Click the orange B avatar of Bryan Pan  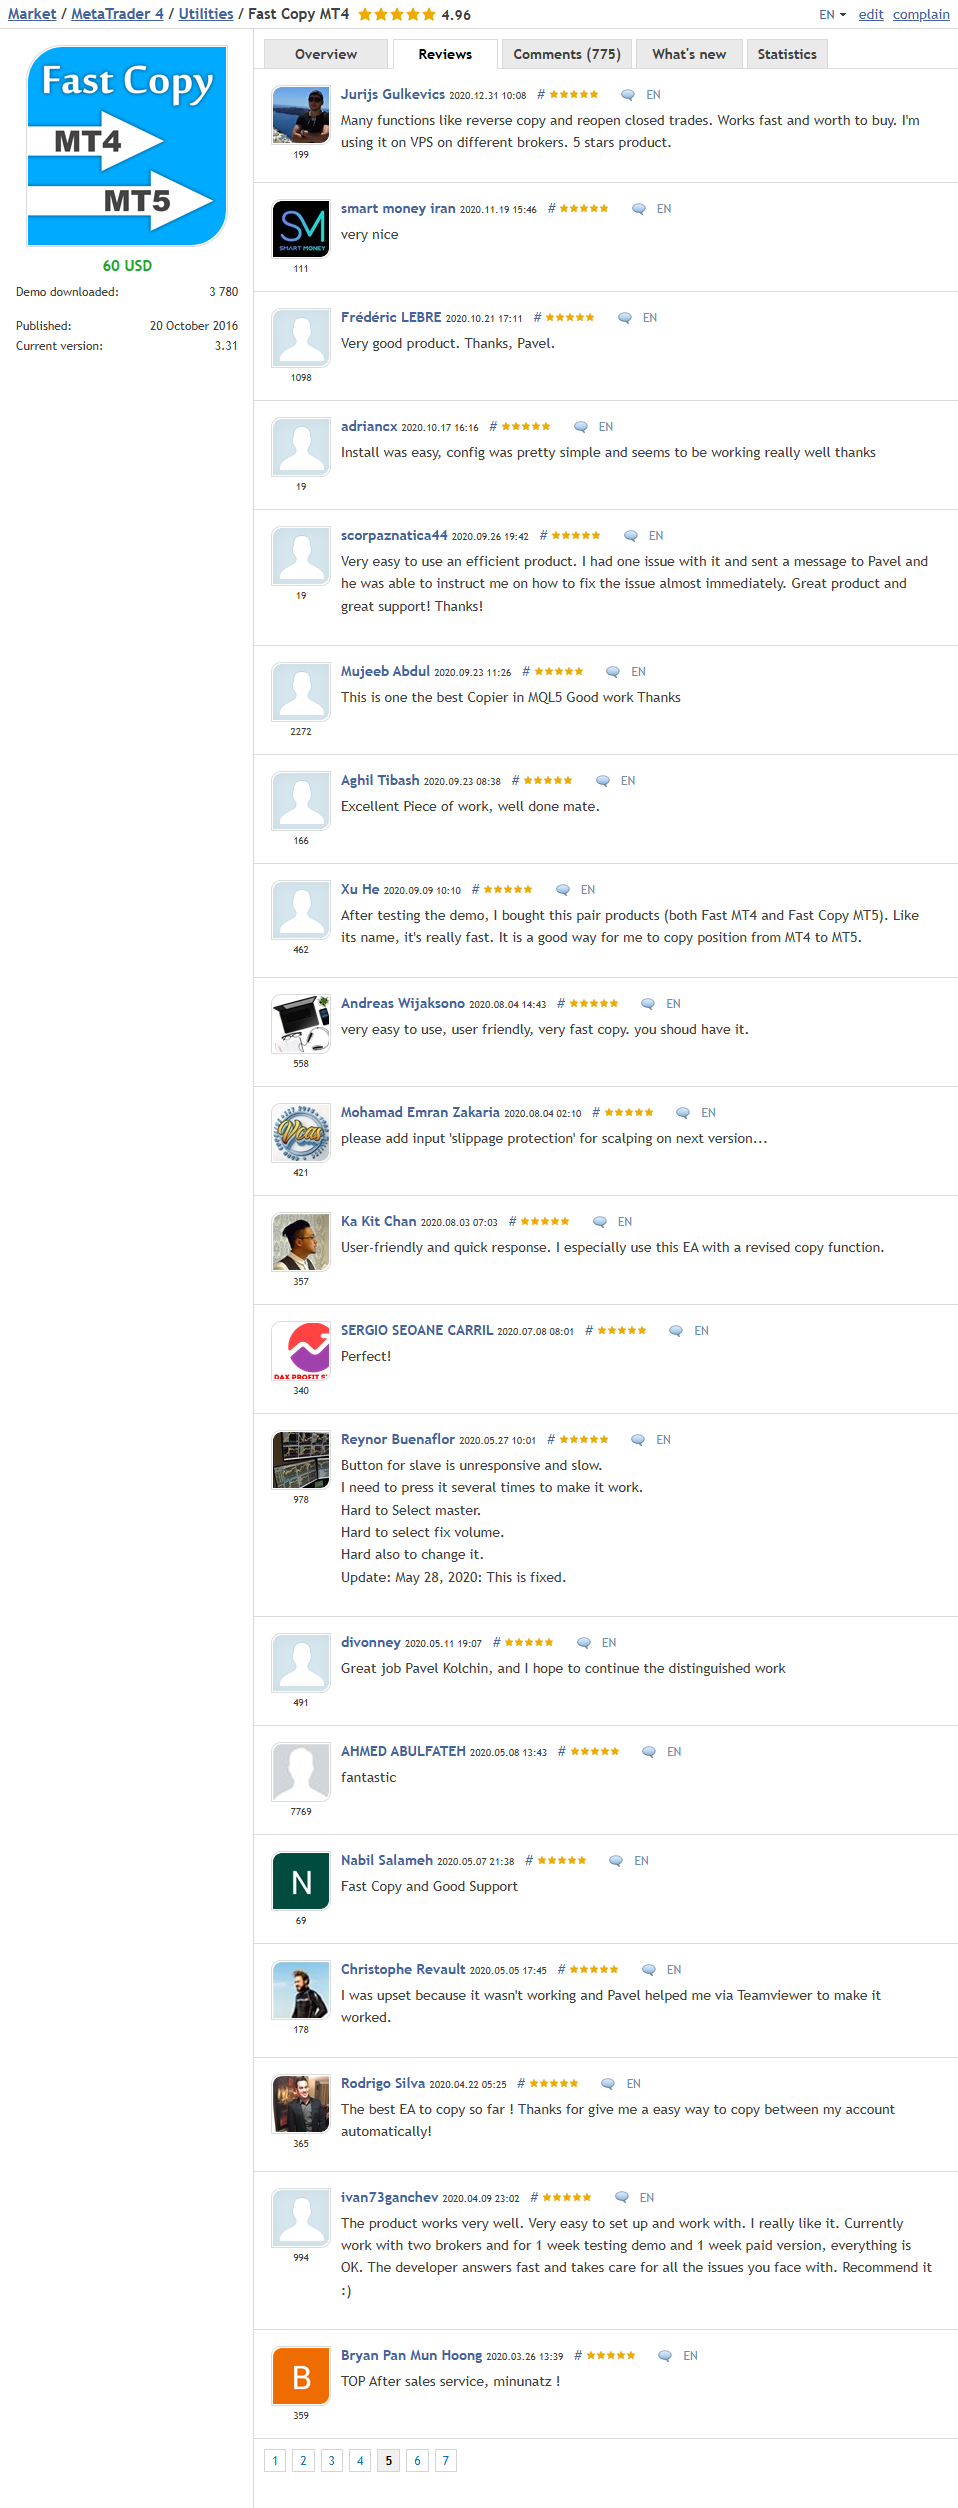tap(301, 2376)
